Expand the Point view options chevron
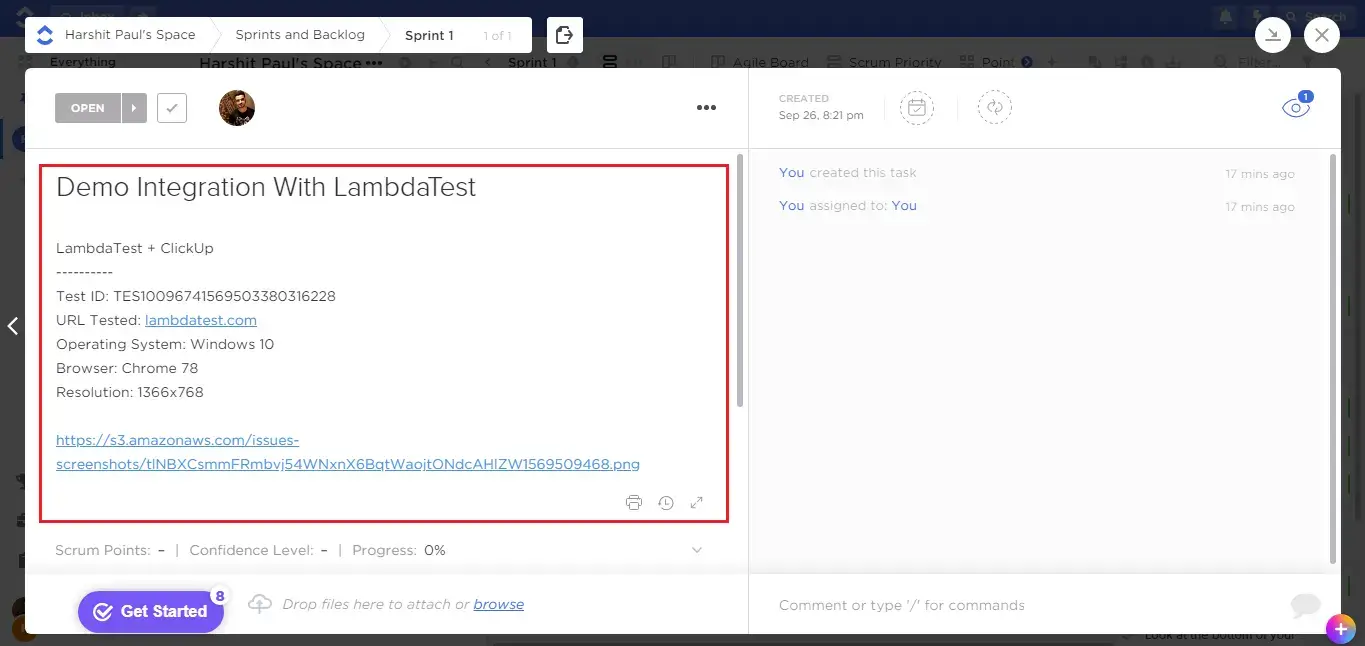This screenshot has width=1365, height=646. pyautogui.click(x=1028, y=61)
